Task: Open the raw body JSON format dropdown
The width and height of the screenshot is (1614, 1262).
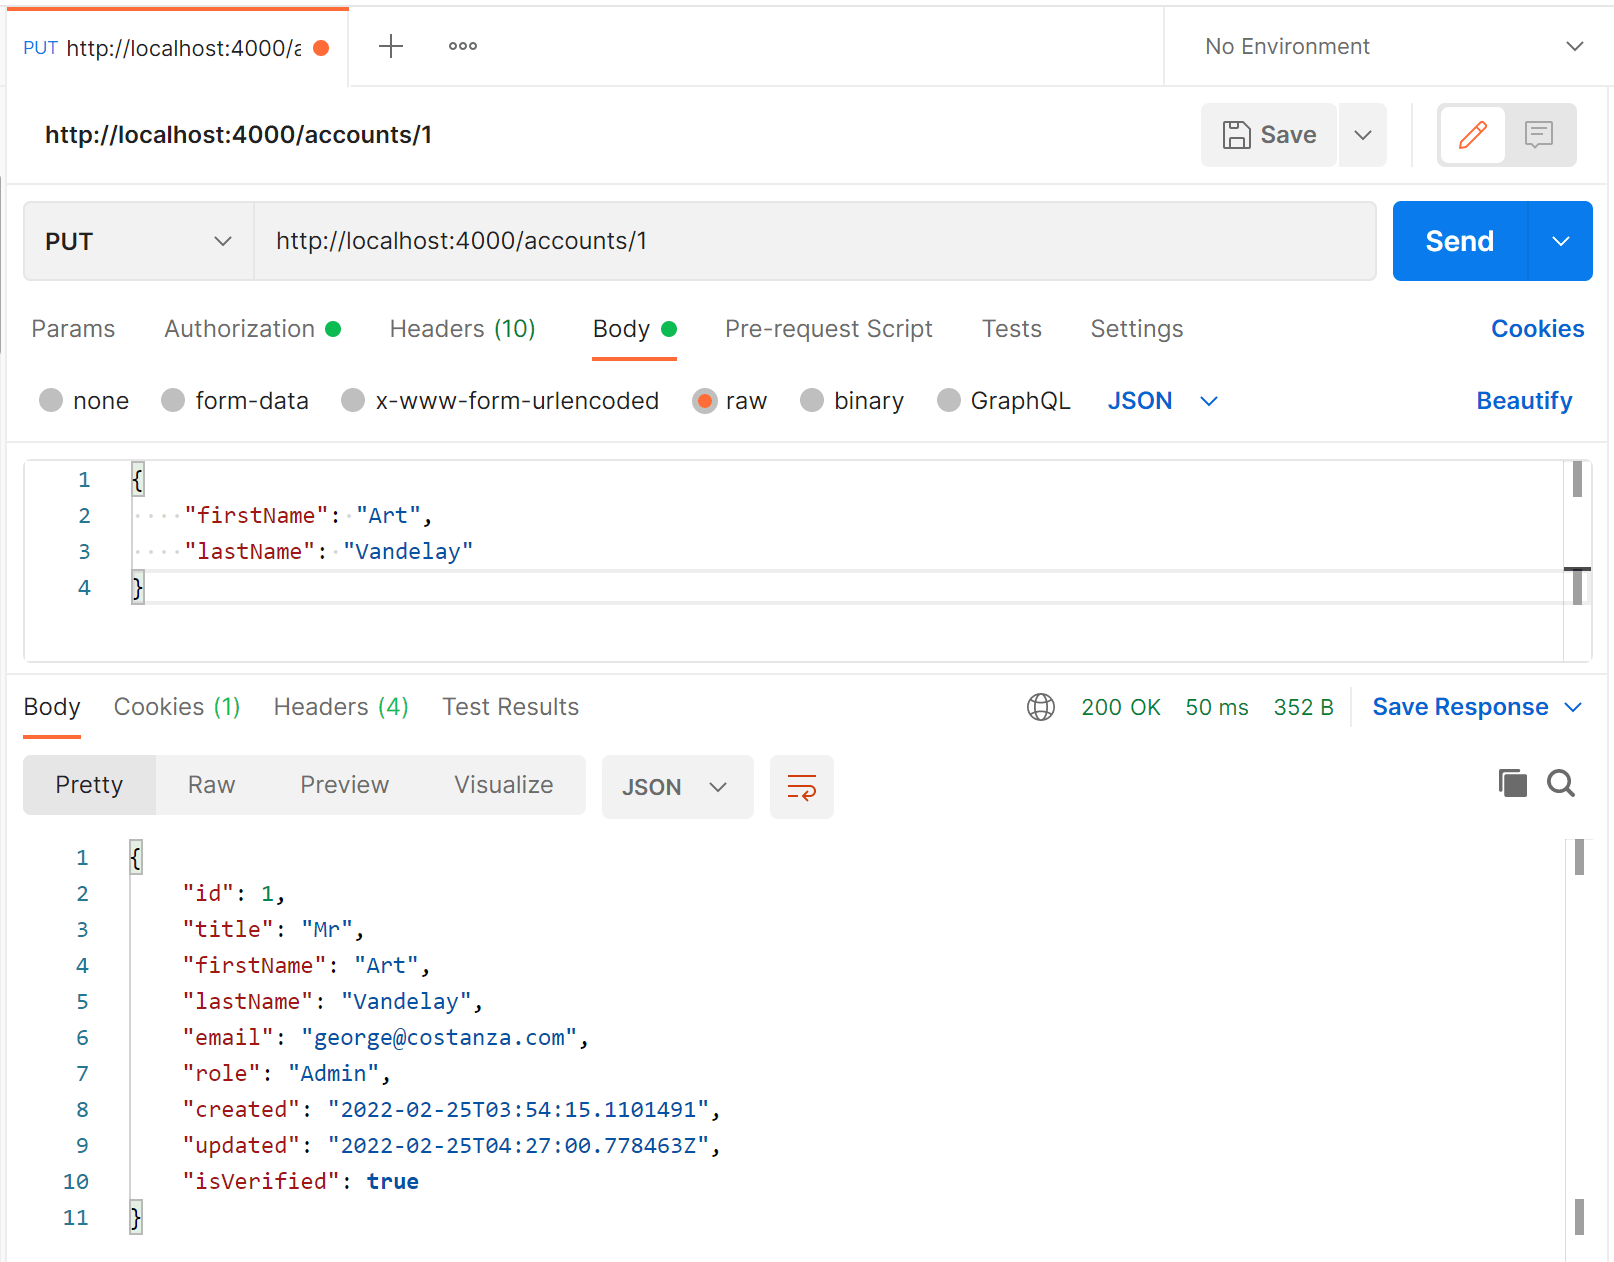Action: coord(1163,401)
